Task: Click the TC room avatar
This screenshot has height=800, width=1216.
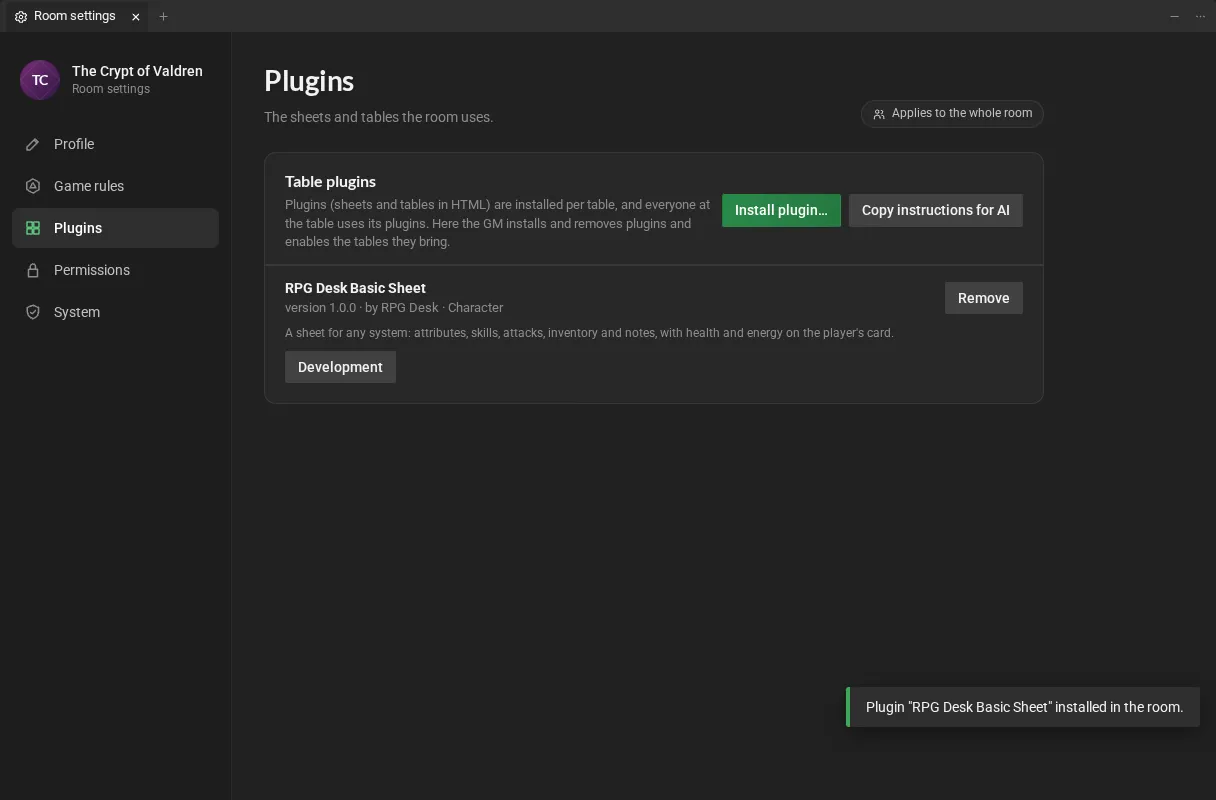Action: click(x=40, y=80)
